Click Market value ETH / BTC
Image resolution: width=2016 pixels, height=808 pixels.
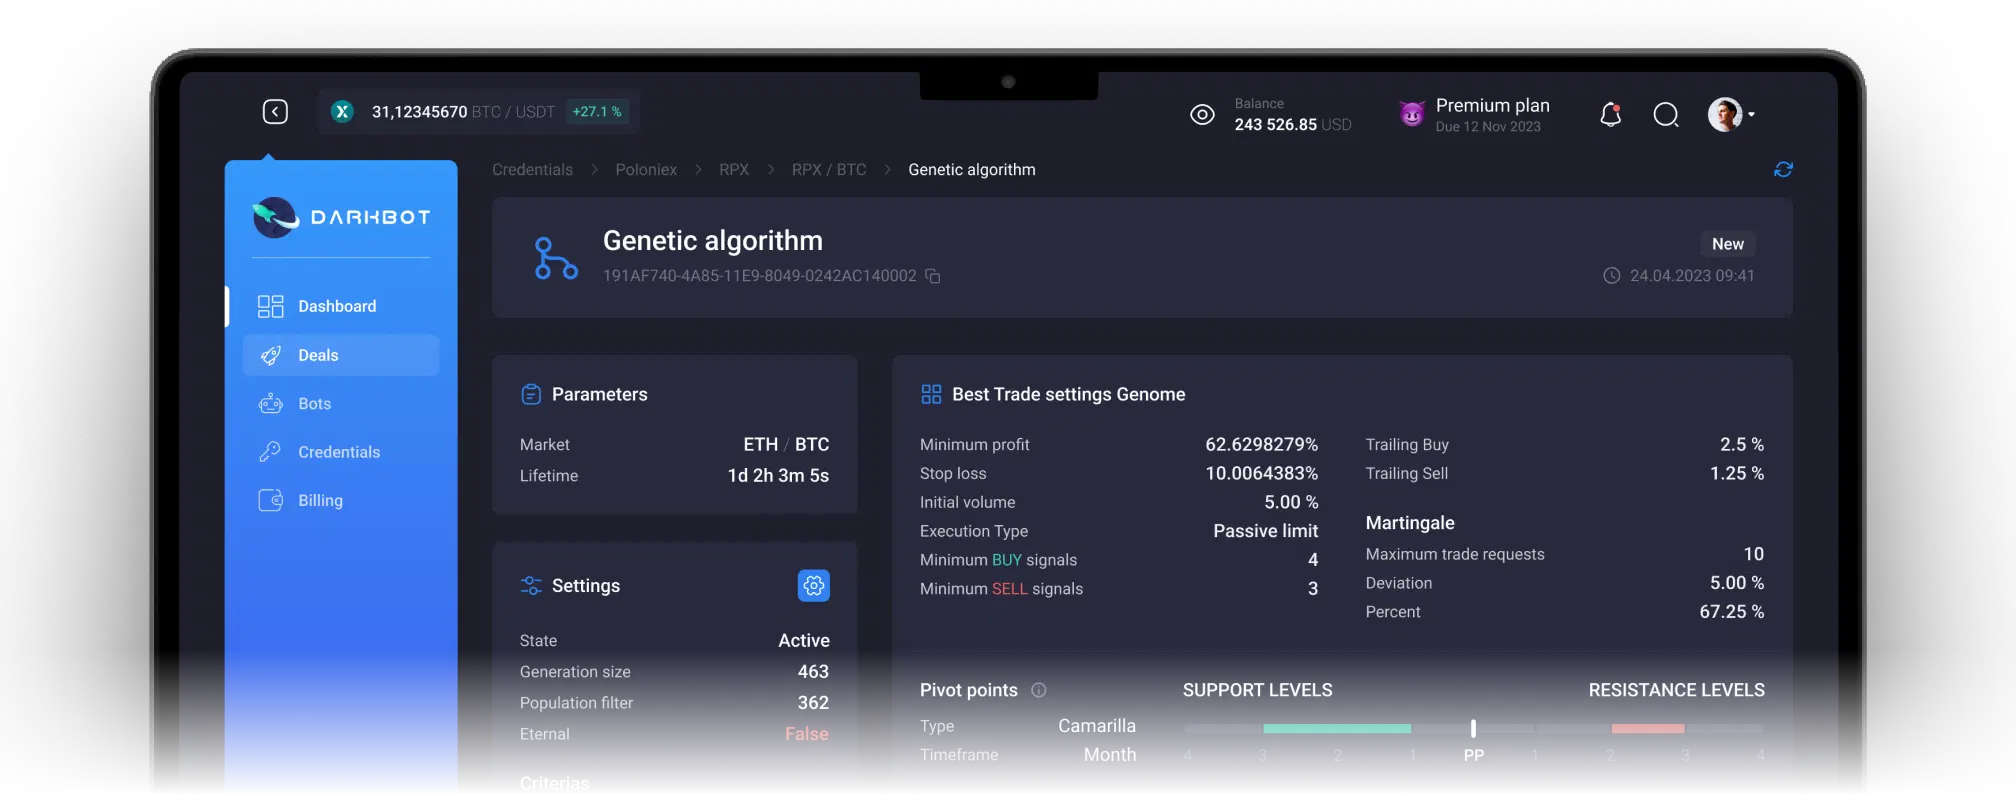pos(786,444)
